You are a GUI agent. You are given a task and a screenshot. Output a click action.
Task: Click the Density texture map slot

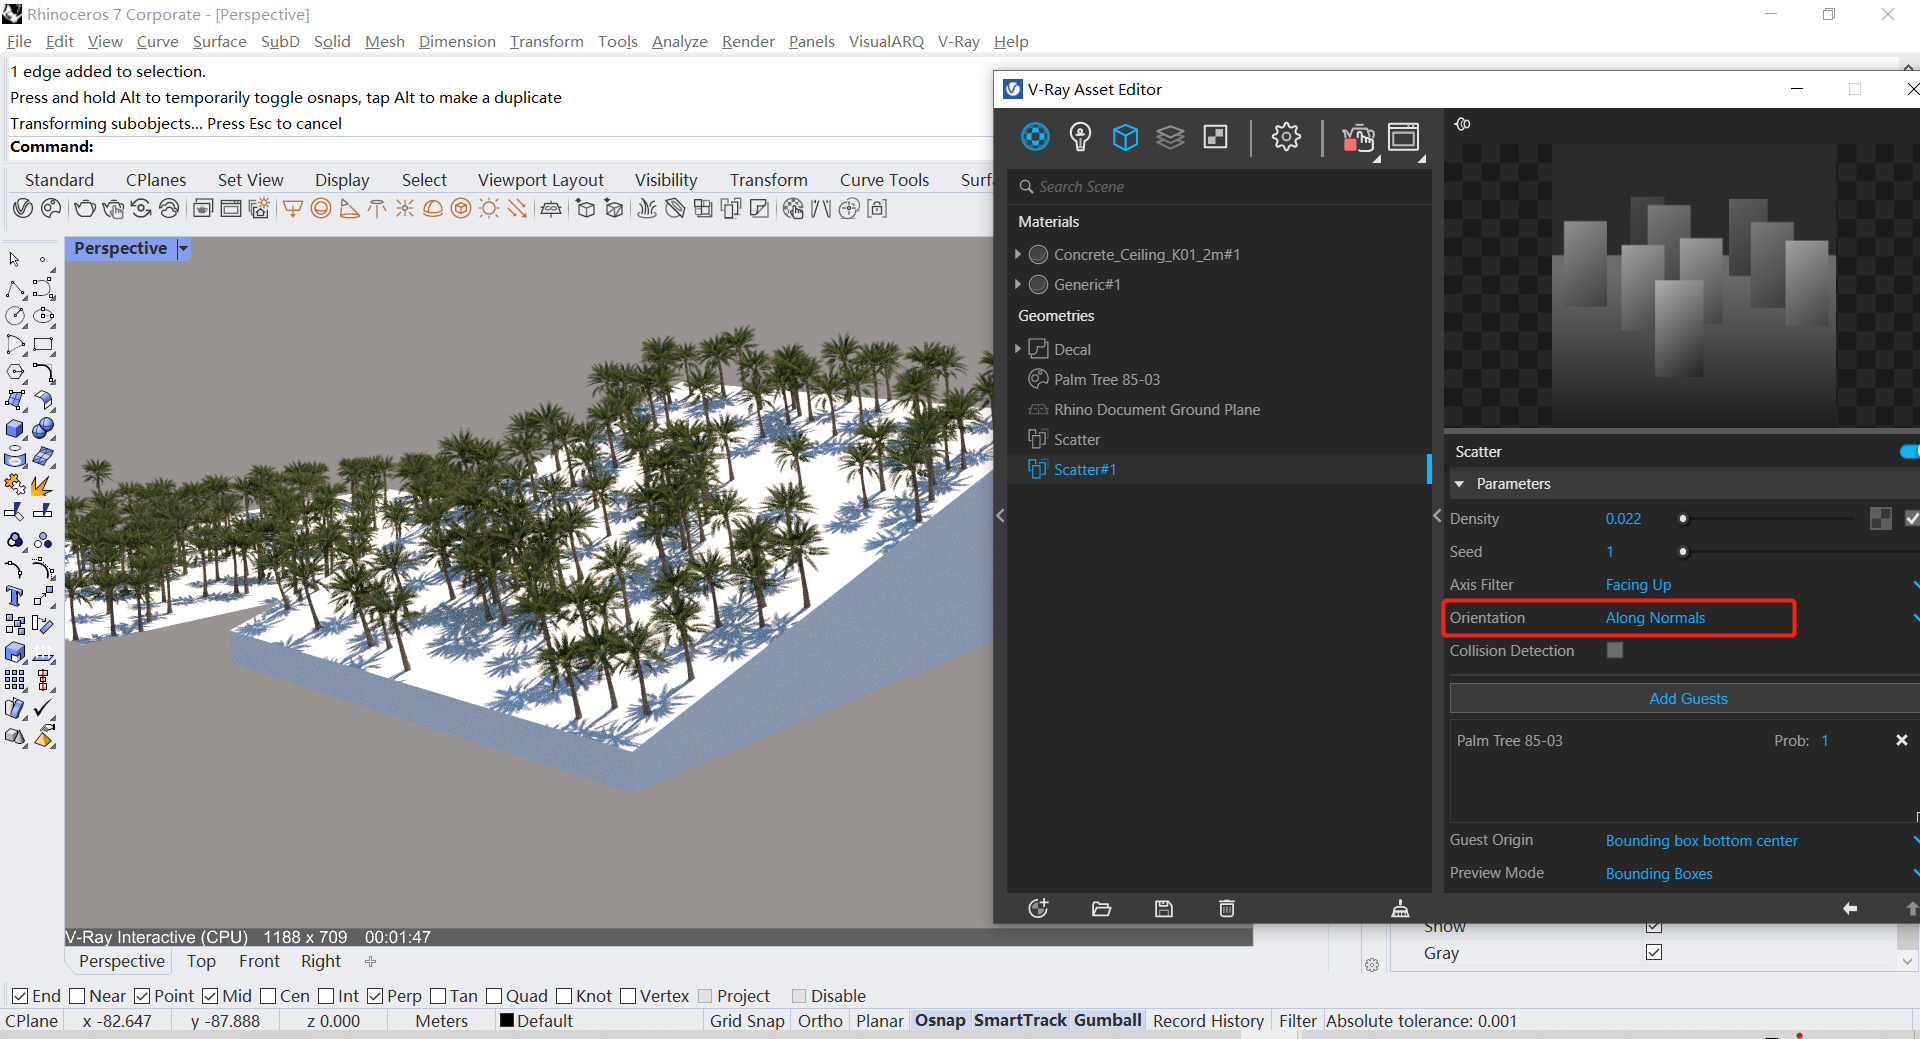(1880, 518)
